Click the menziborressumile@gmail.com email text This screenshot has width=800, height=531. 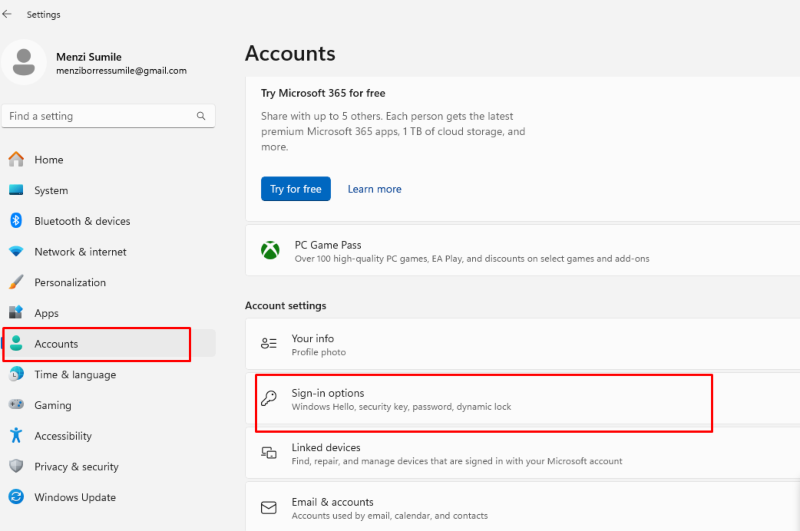121,71
